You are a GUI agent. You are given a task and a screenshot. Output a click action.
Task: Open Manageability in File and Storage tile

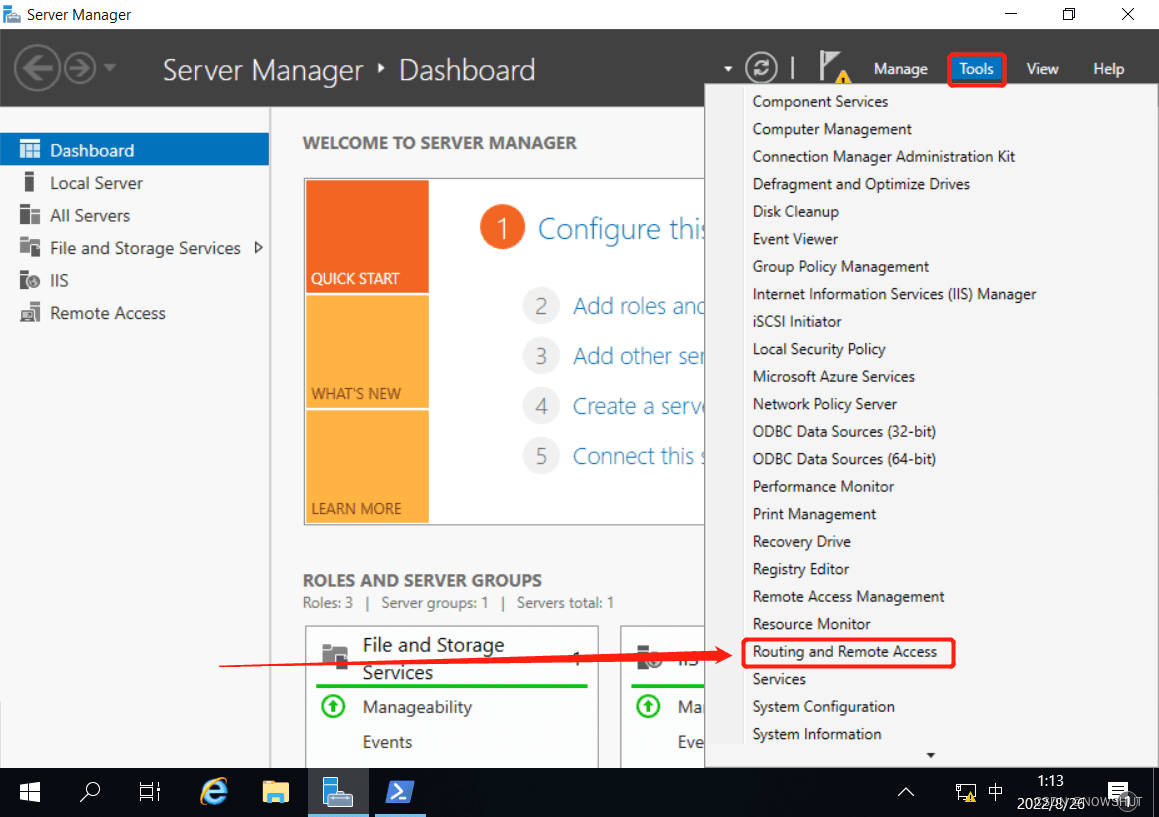point(417,708)
